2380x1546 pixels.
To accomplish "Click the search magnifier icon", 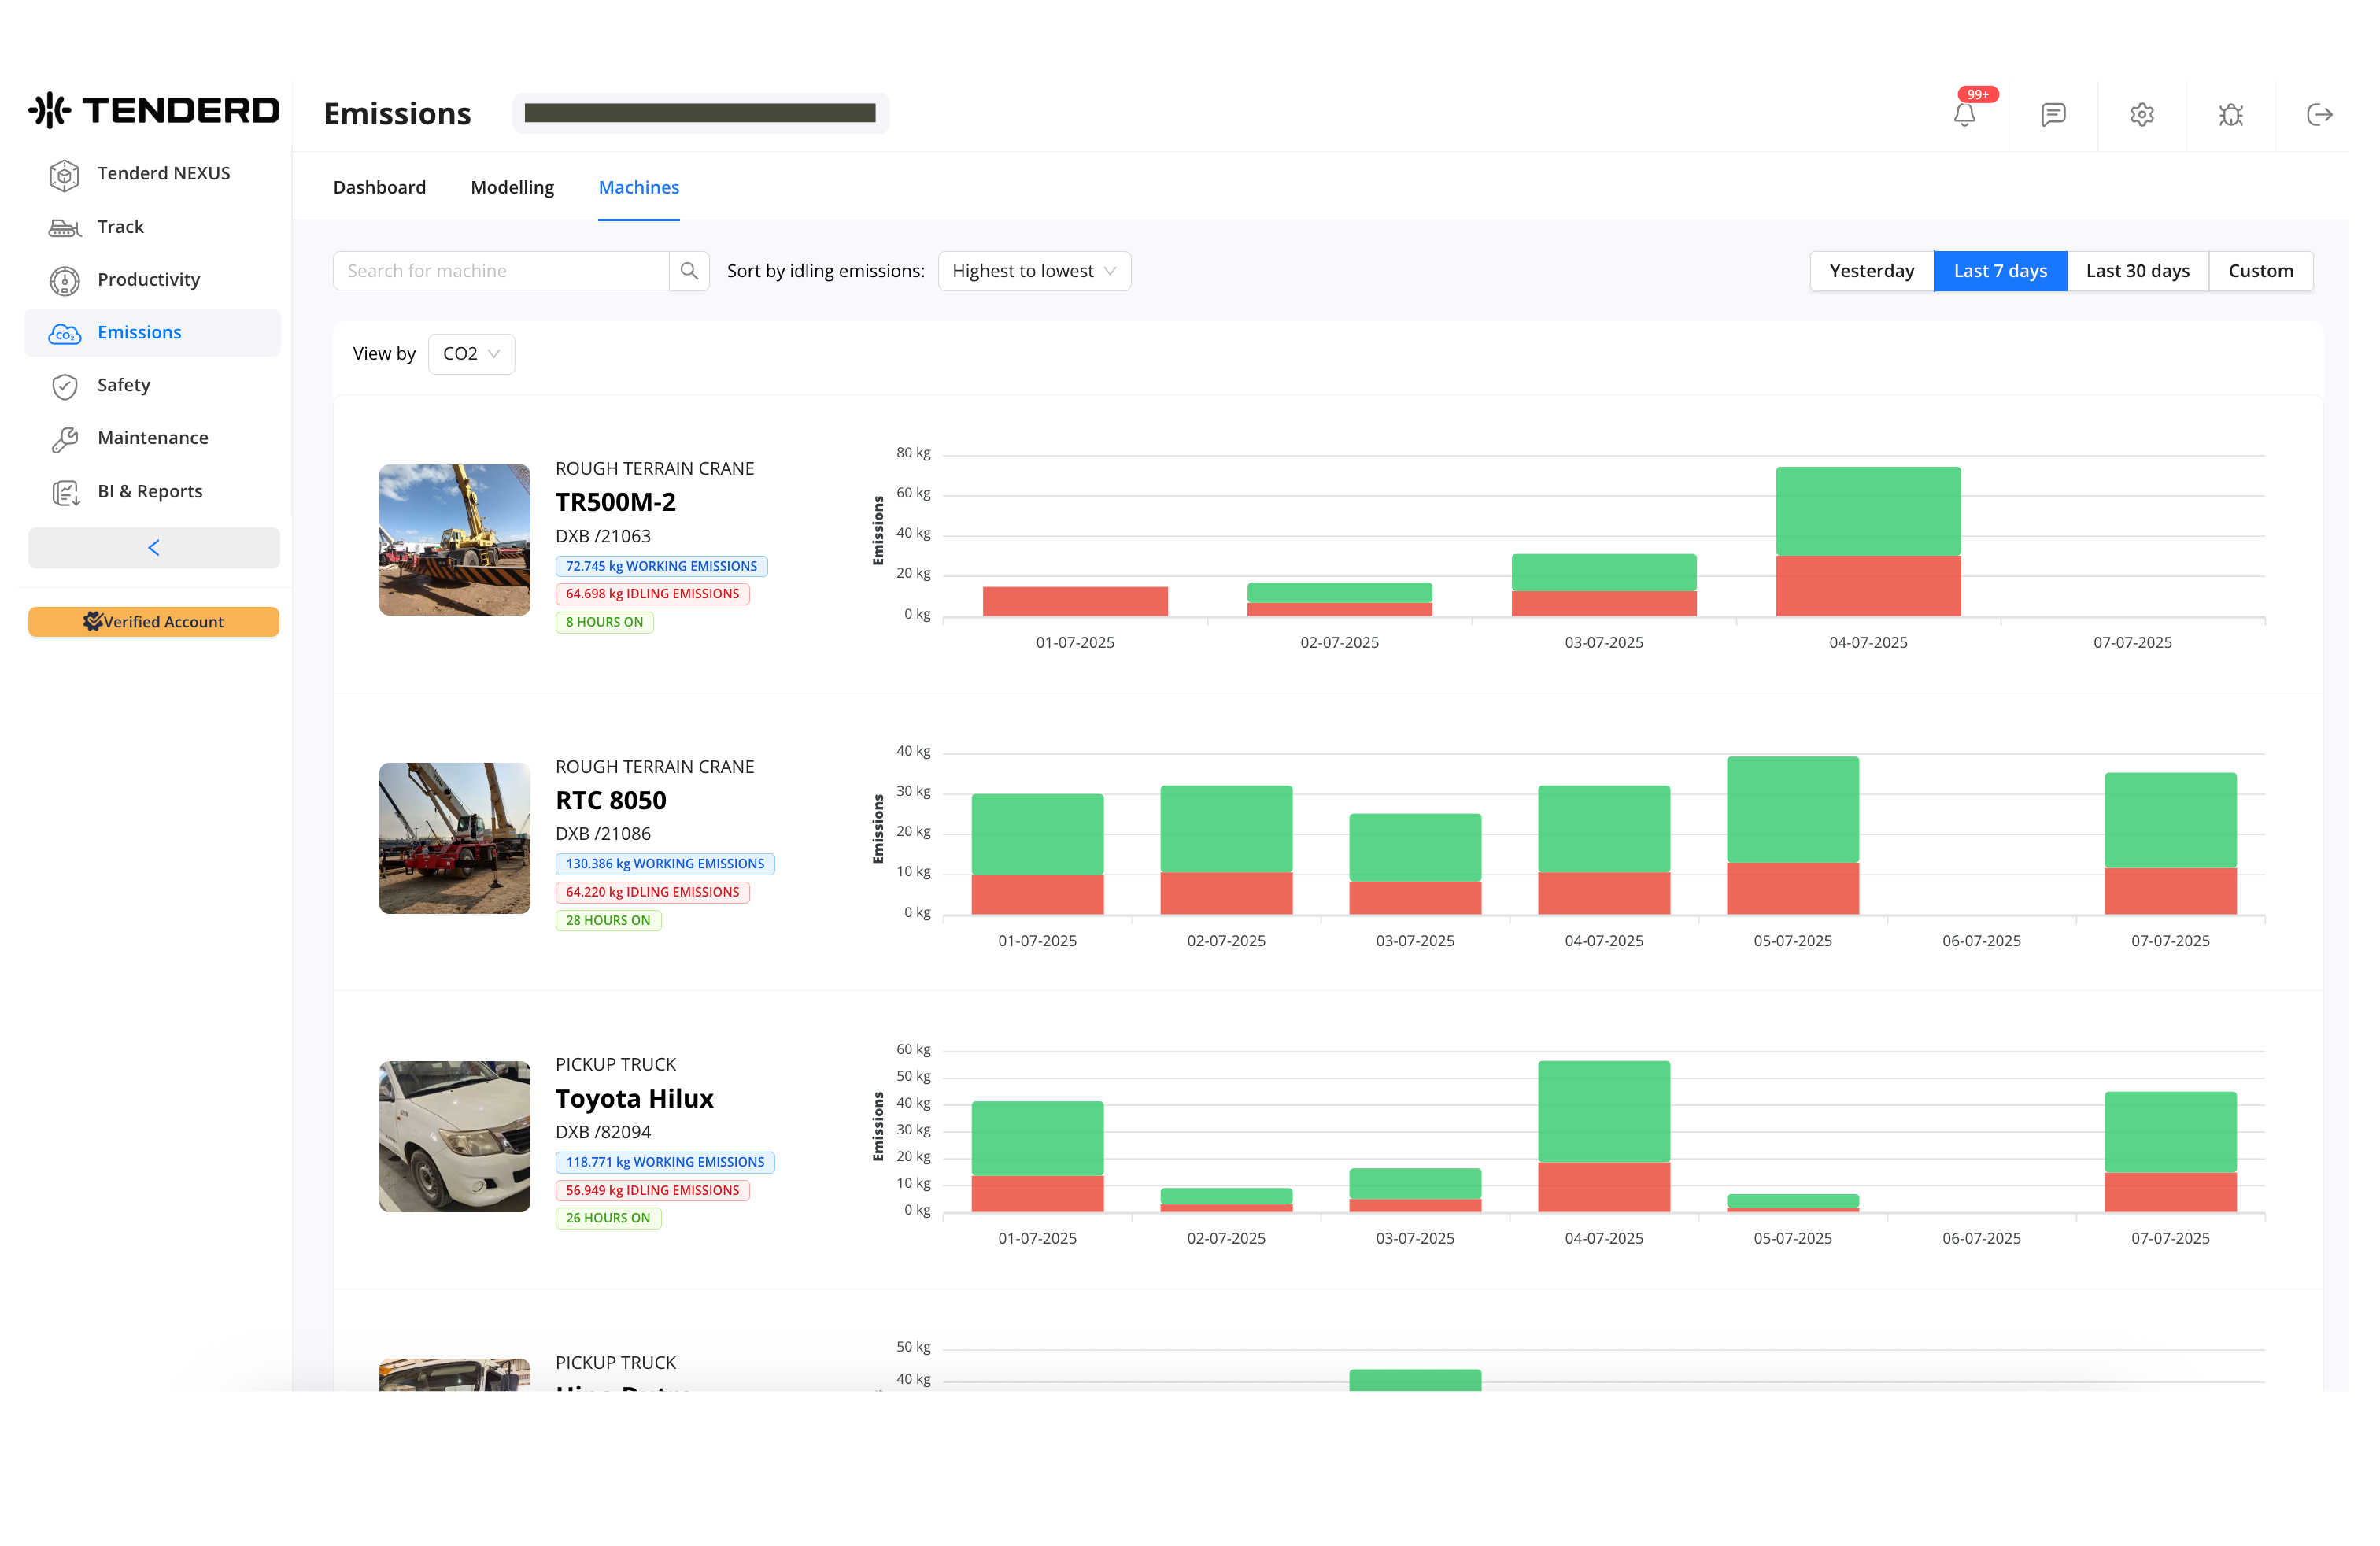I will coord(689,271).
